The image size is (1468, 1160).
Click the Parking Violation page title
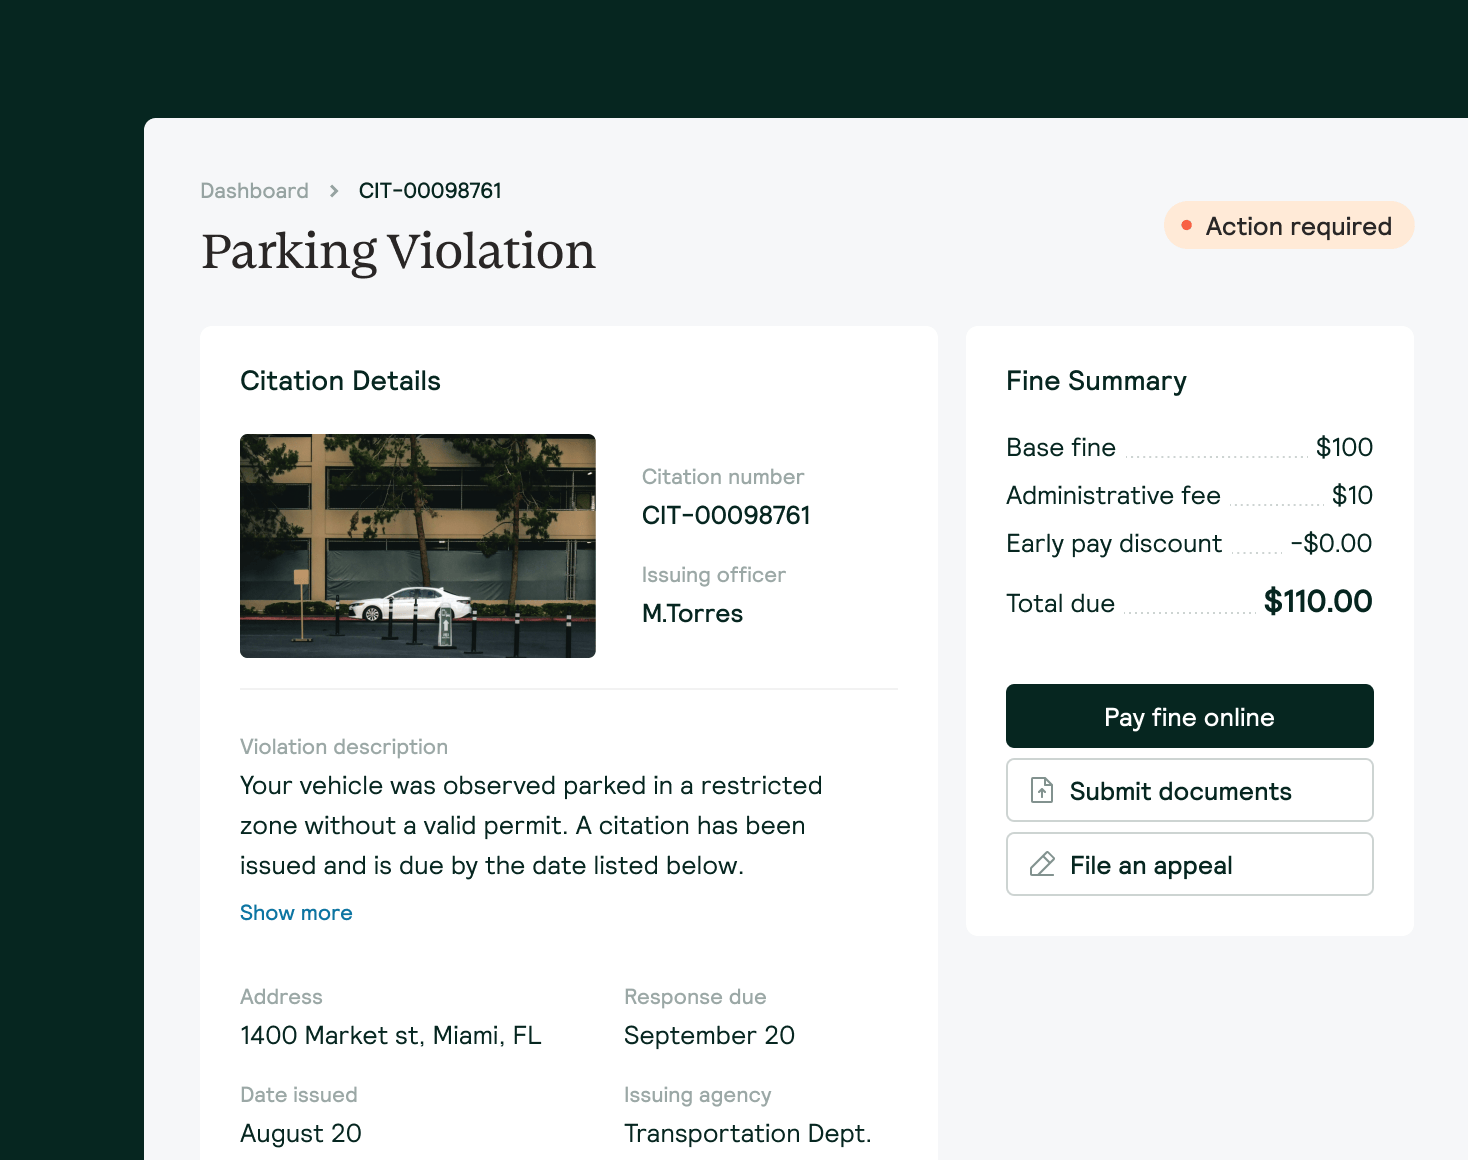pyautogui.click(x=398, y=252)
